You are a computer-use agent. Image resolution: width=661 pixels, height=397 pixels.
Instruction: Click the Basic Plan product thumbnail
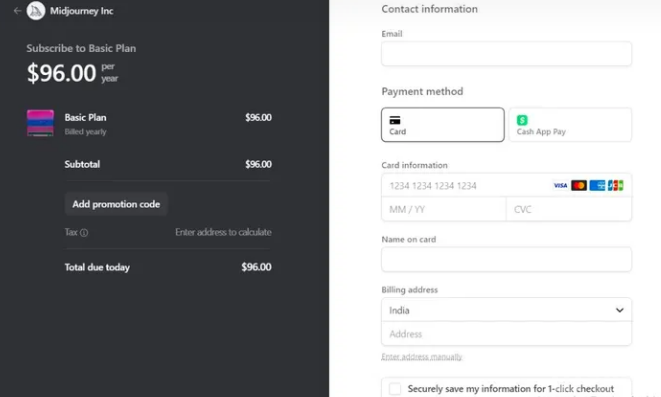coord(40,123)
